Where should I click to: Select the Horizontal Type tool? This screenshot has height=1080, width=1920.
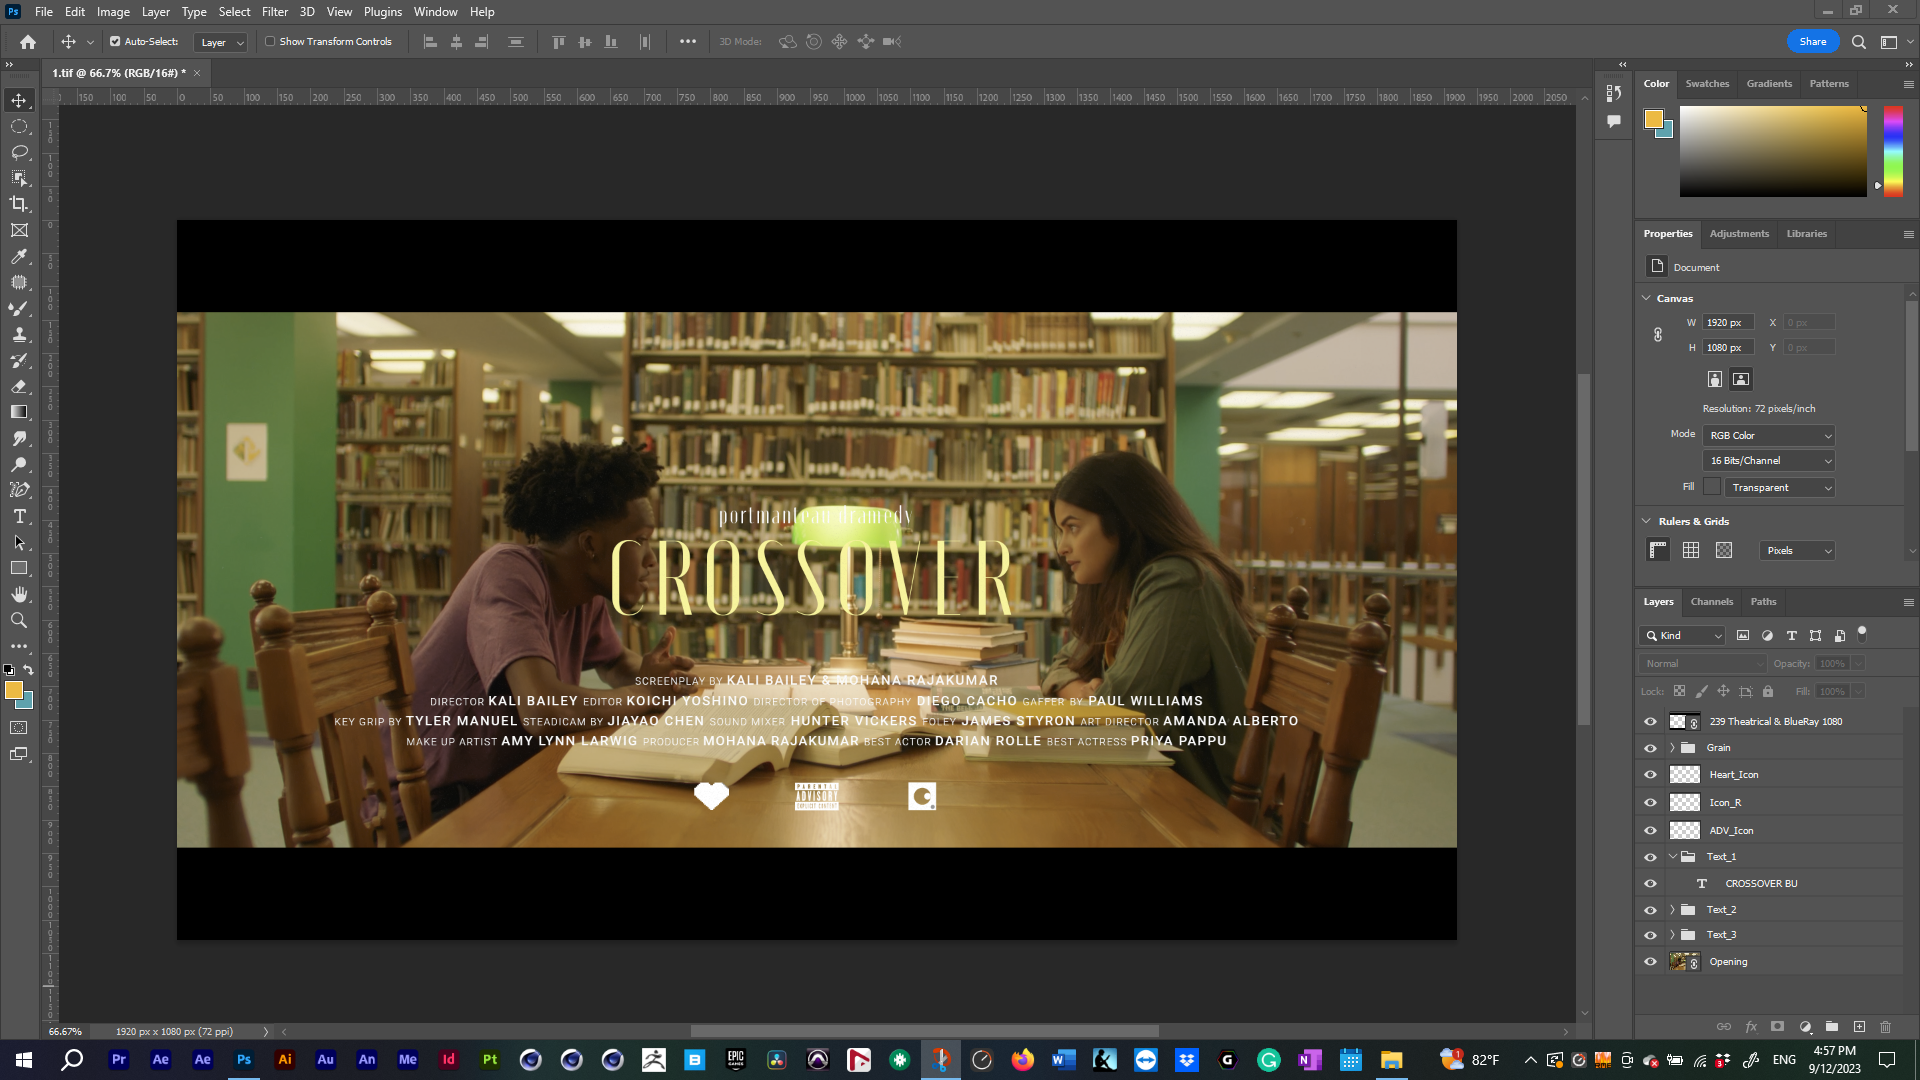coord(19,516)
